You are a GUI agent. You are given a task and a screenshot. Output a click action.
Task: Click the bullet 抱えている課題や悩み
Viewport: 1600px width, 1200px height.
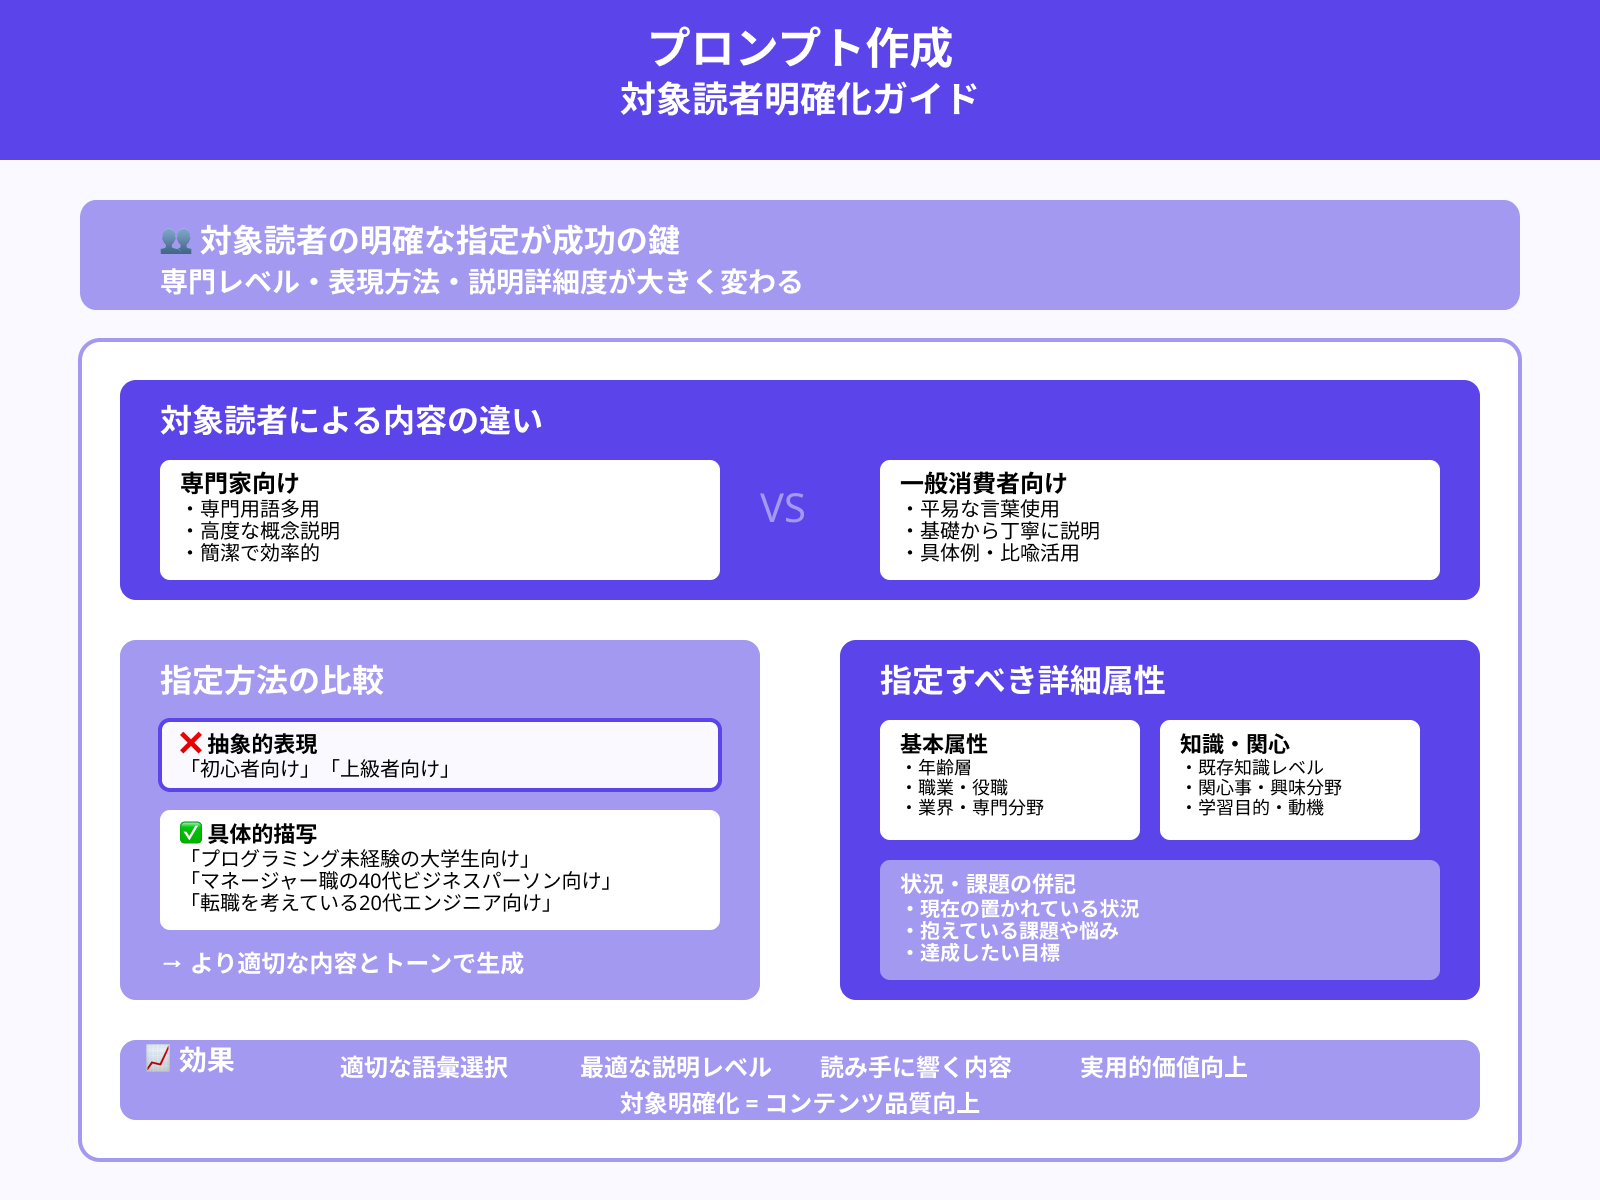[x=1010, y=931]
